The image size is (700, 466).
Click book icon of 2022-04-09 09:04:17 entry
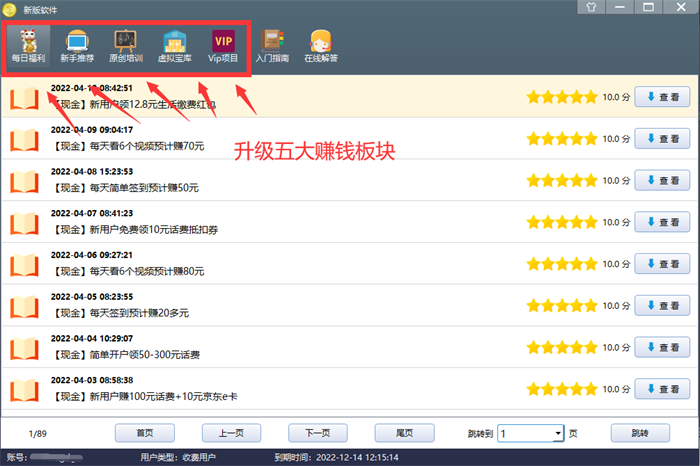click(x=24, y=139)
